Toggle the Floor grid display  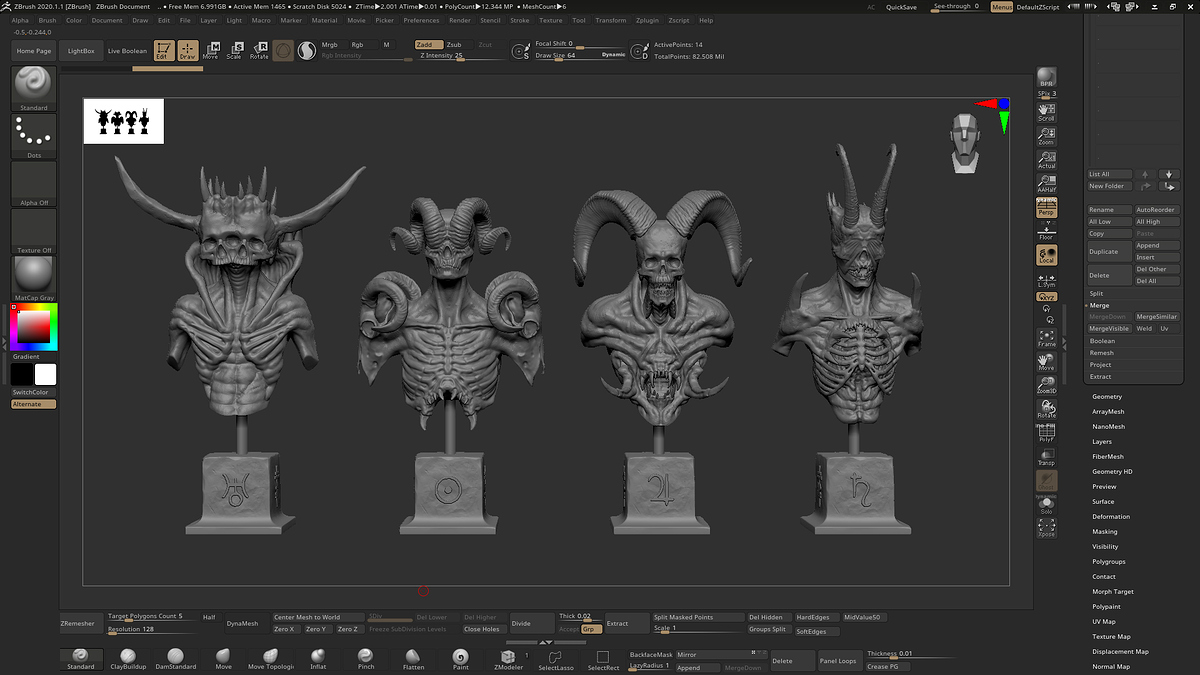coord(1046,232)
